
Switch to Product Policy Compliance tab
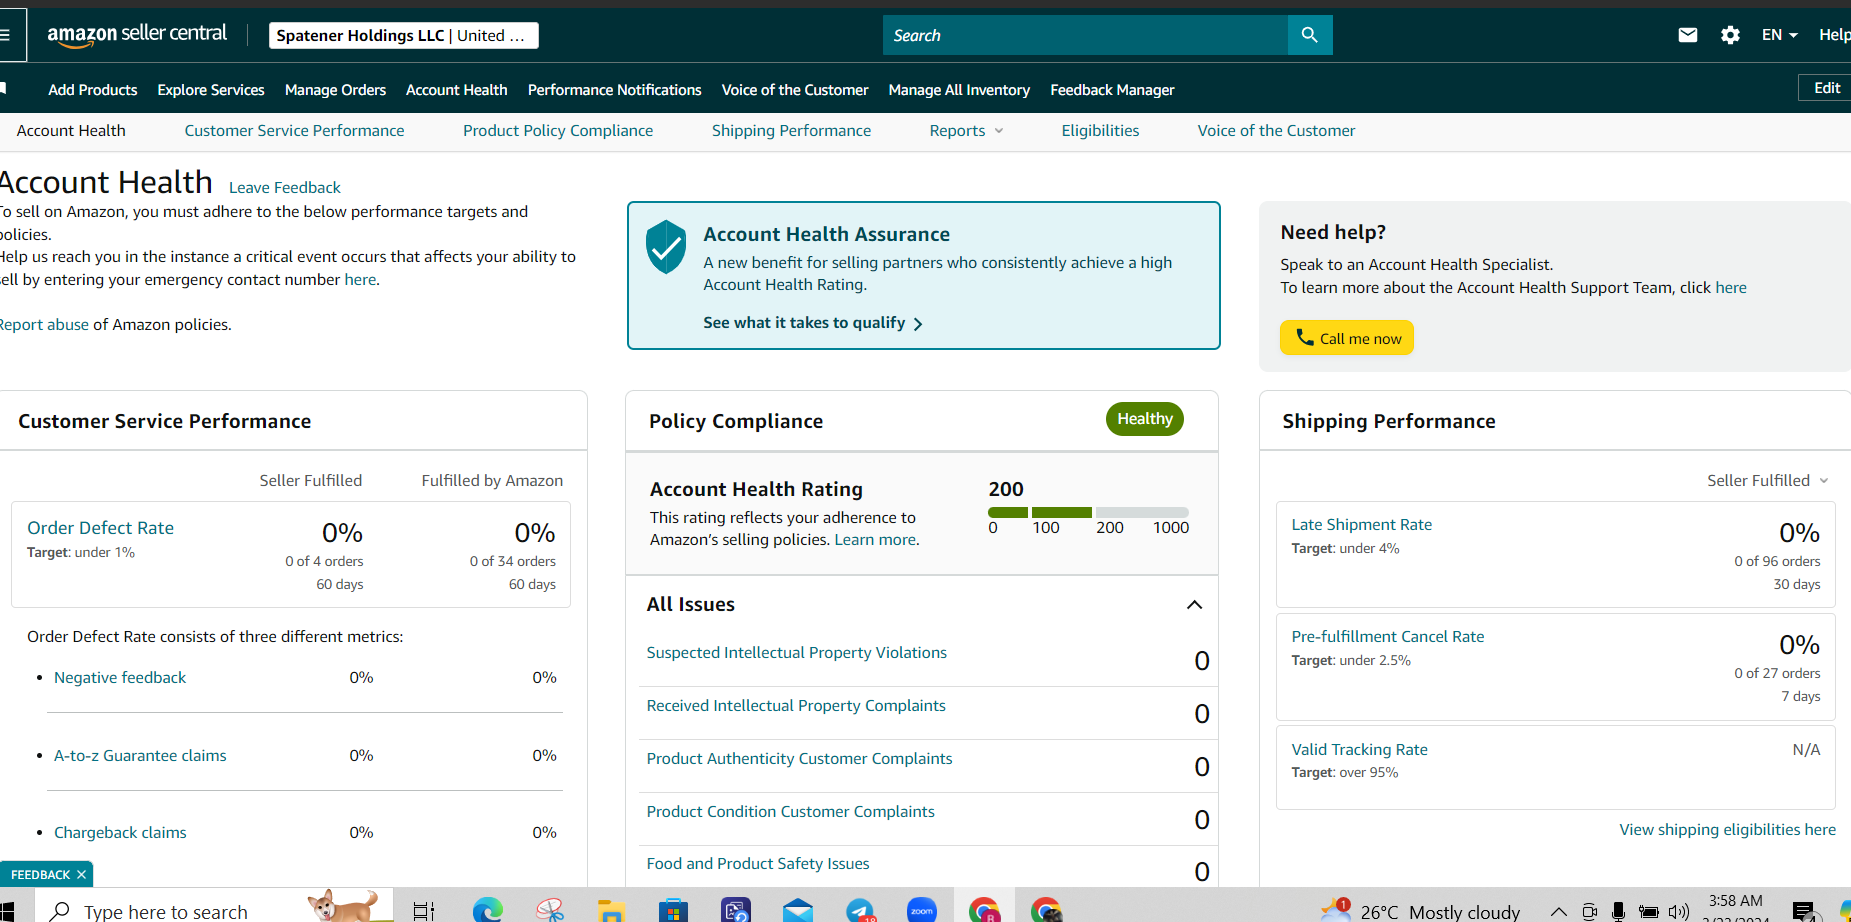[558, 131]
